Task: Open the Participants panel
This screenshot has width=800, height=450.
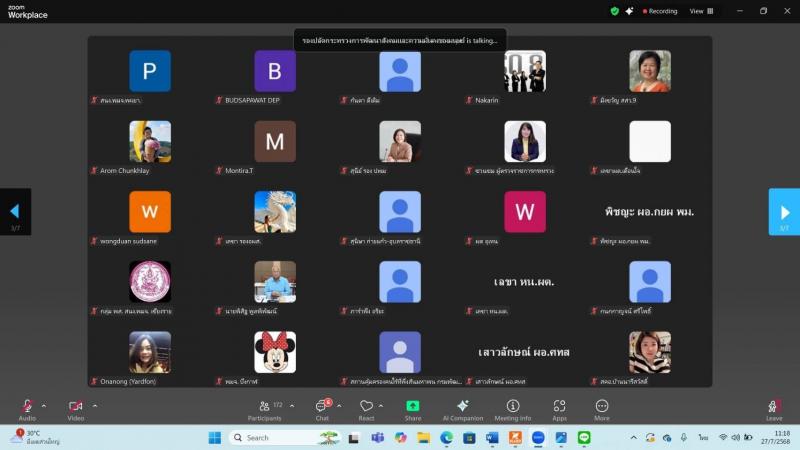Action: 264,410
